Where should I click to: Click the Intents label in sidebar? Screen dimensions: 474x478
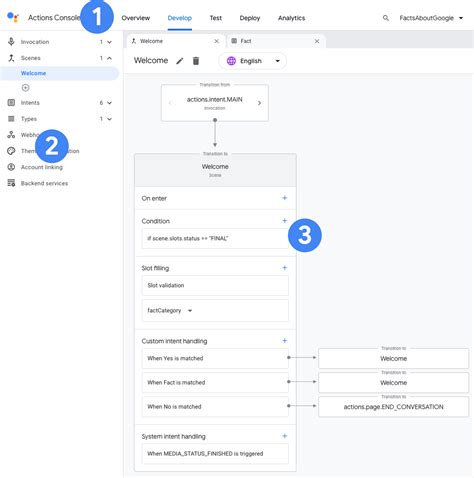click(30, 103)
